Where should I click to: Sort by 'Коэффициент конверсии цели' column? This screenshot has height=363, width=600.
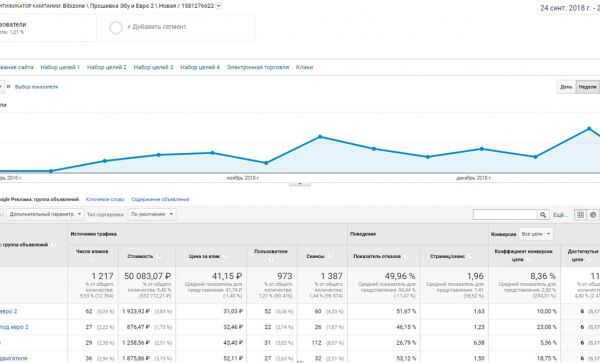click(523, 255)
